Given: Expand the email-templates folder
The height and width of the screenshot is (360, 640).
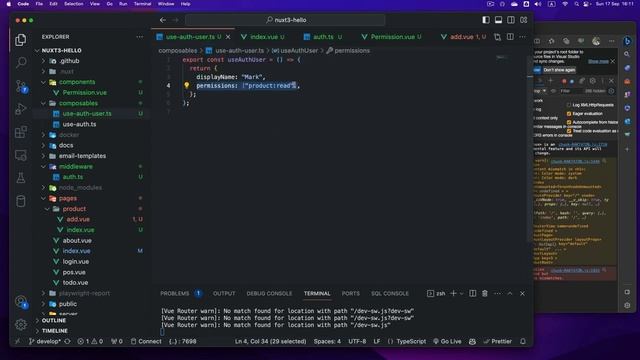Looking at the screenshot, I should (44, 156).
